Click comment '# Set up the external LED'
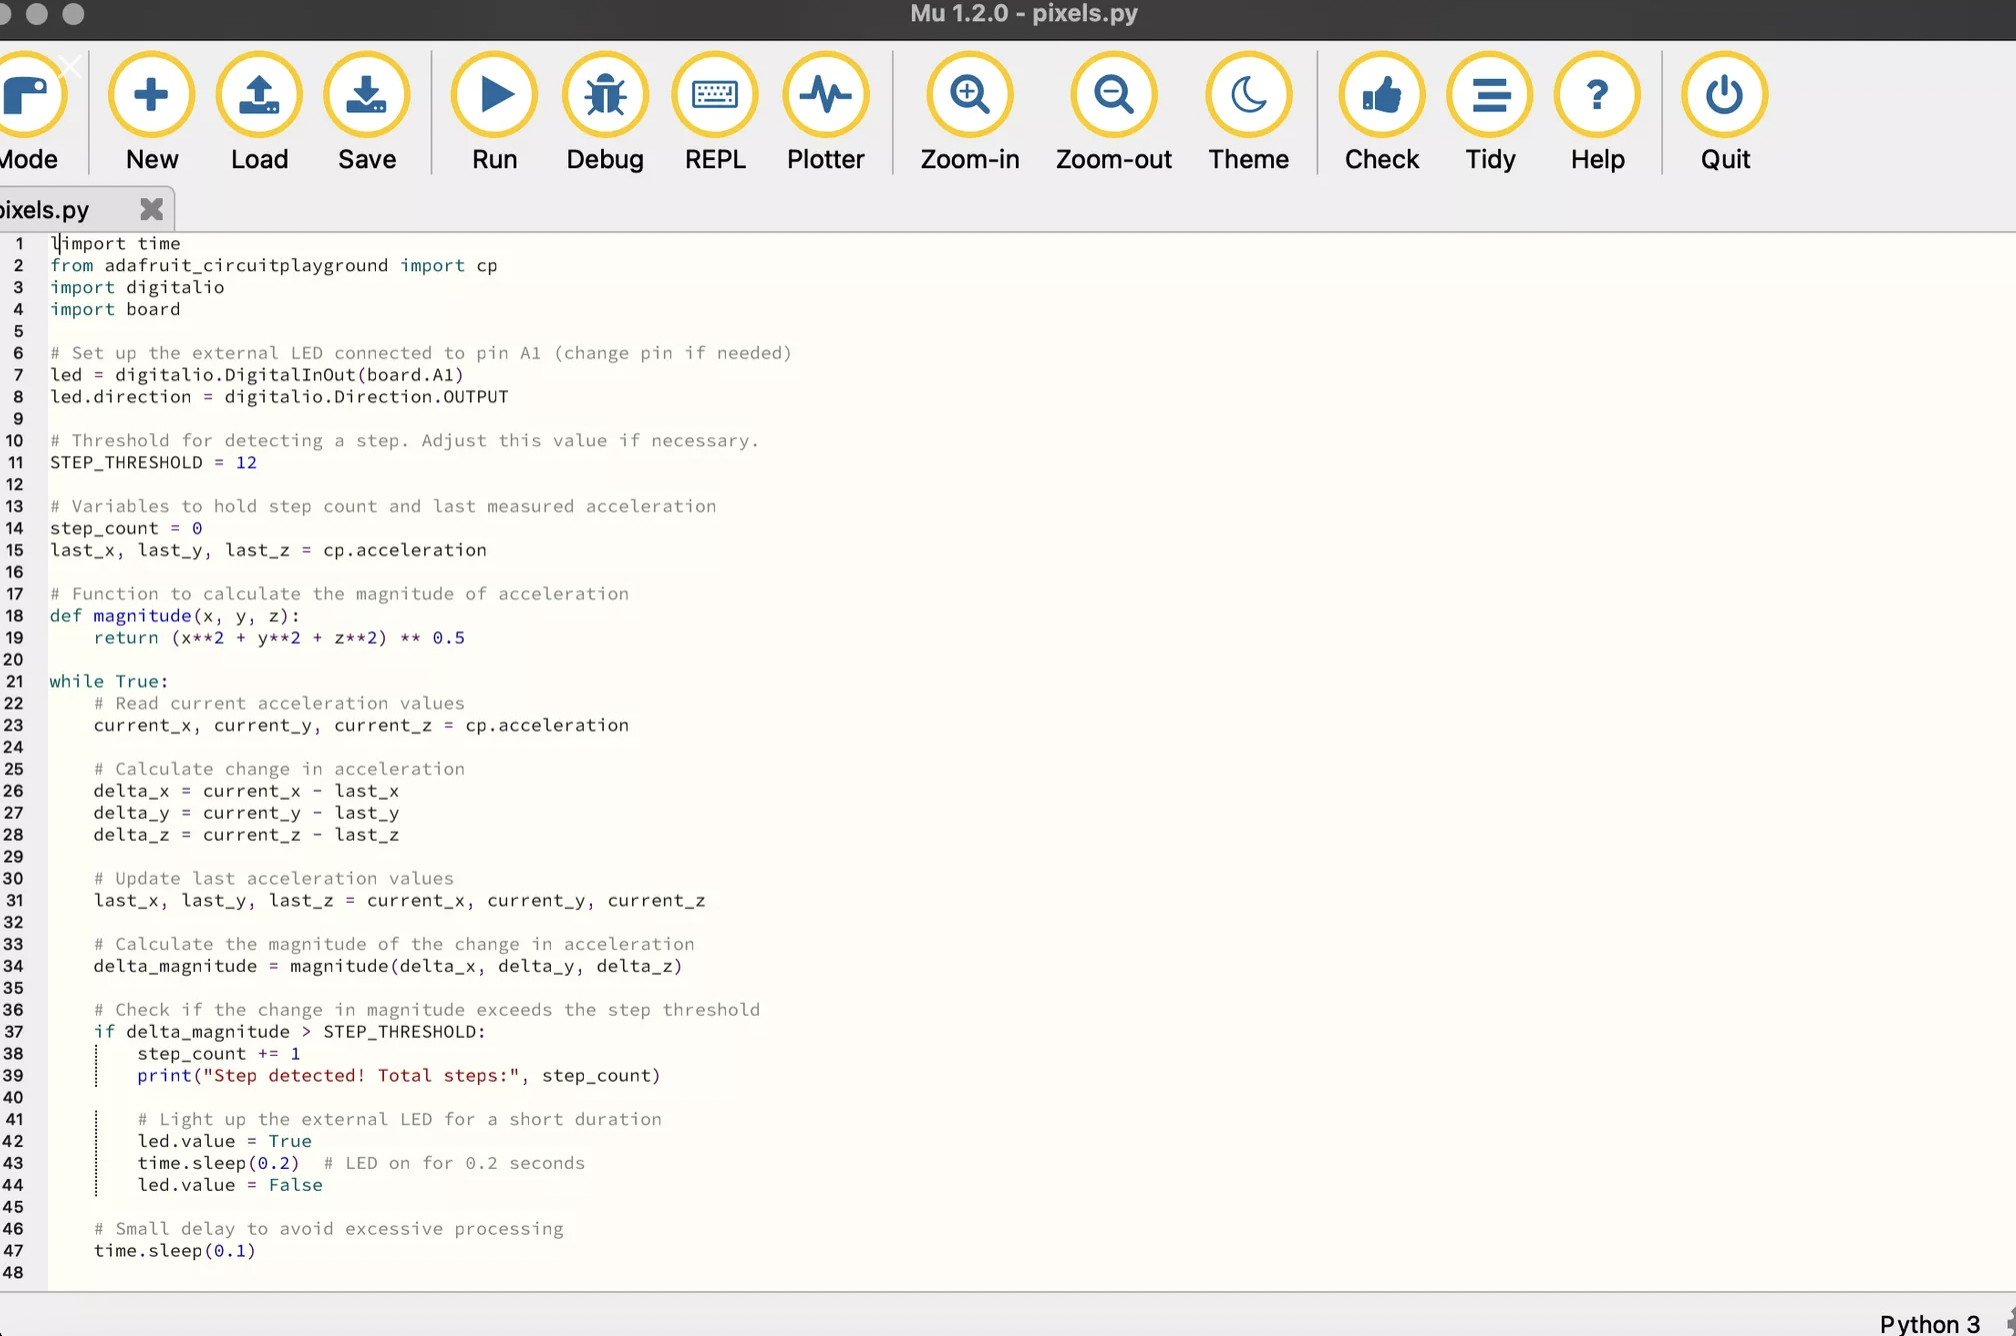The height and width of the screenshot is (1336, 2016). point(421,353)
